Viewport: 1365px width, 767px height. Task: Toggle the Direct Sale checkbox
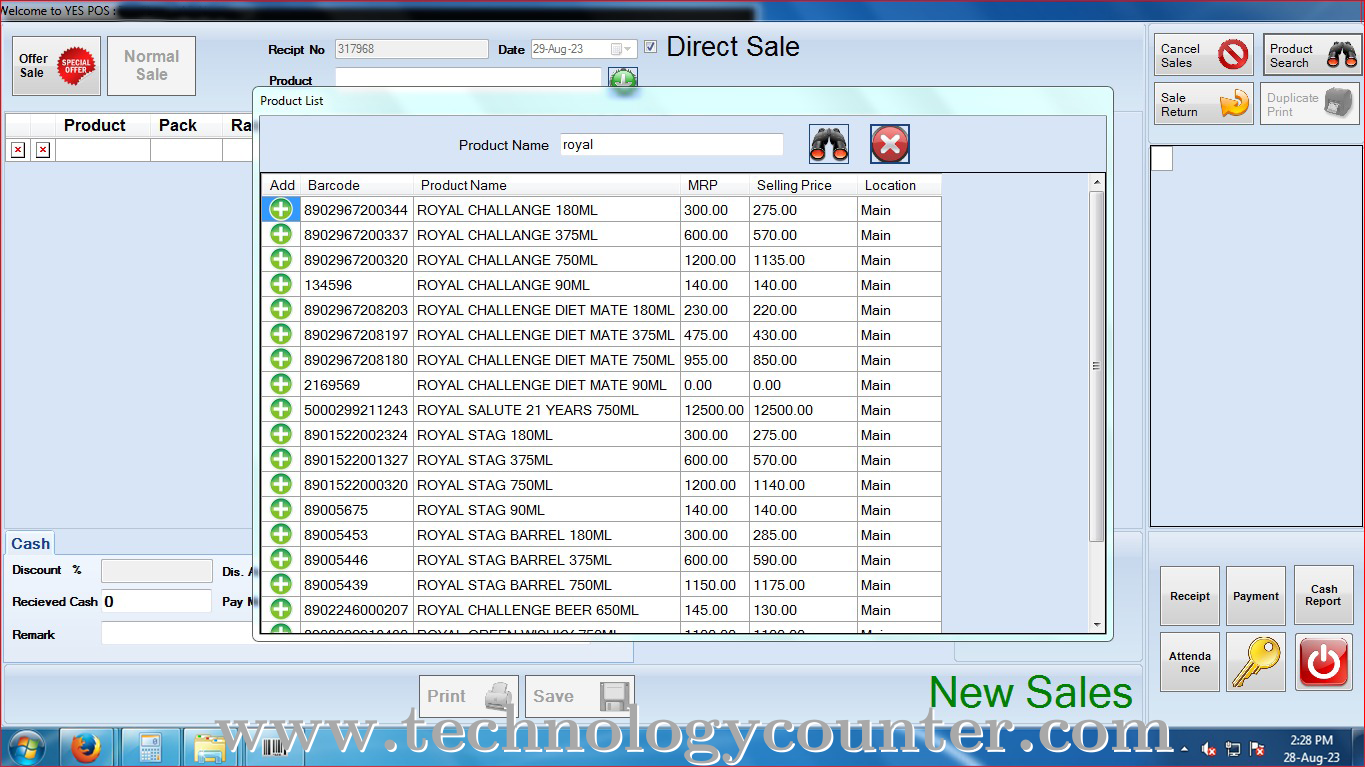pyautogui.click(x=651, y=47)
